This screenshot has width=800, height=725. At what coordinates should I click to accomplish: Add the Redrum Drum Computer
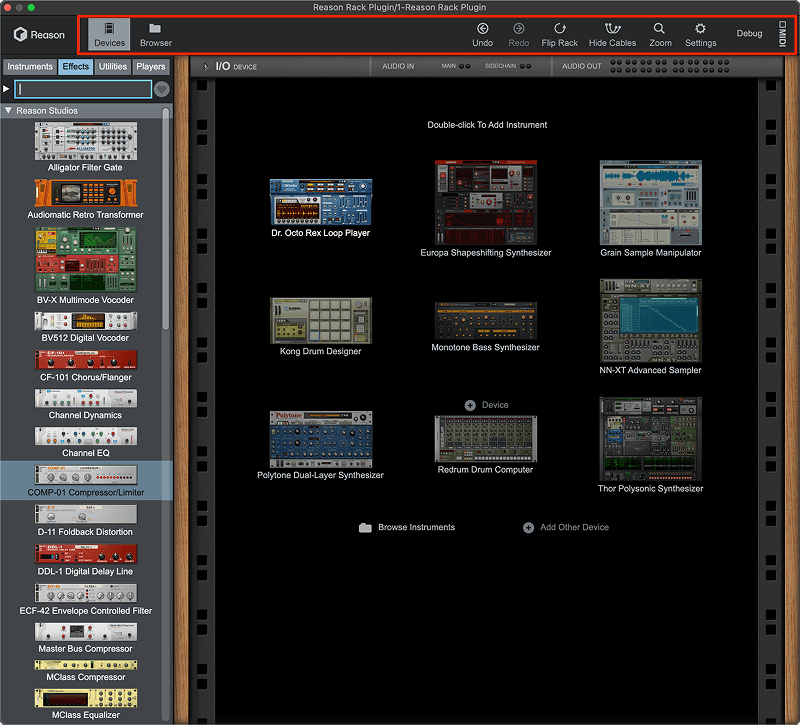[x=485, y=445]
